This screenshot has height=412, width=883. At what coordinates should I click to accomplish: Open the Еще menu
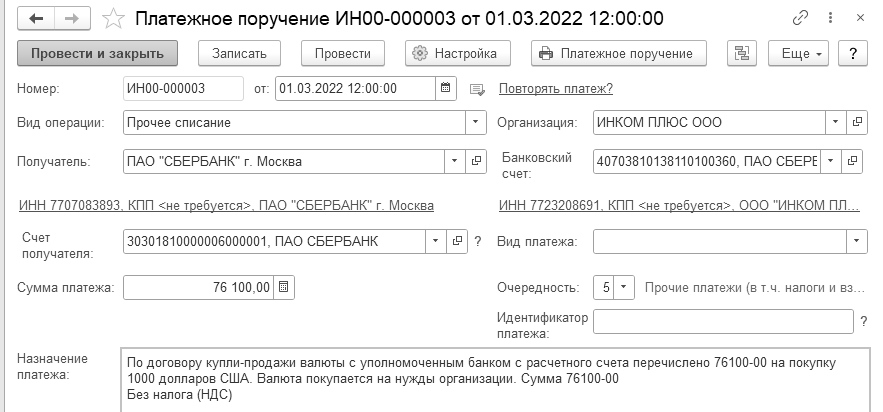point(799,53)
